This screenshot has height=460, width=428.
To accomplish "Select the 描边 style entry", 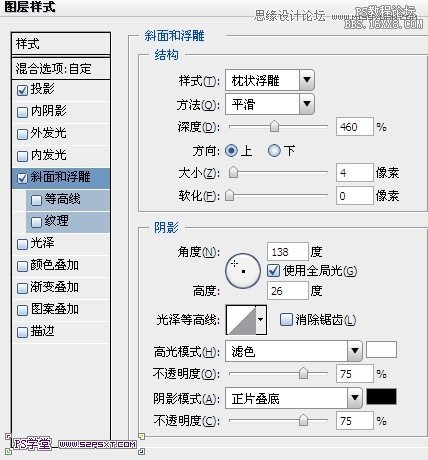I will 61,331.
